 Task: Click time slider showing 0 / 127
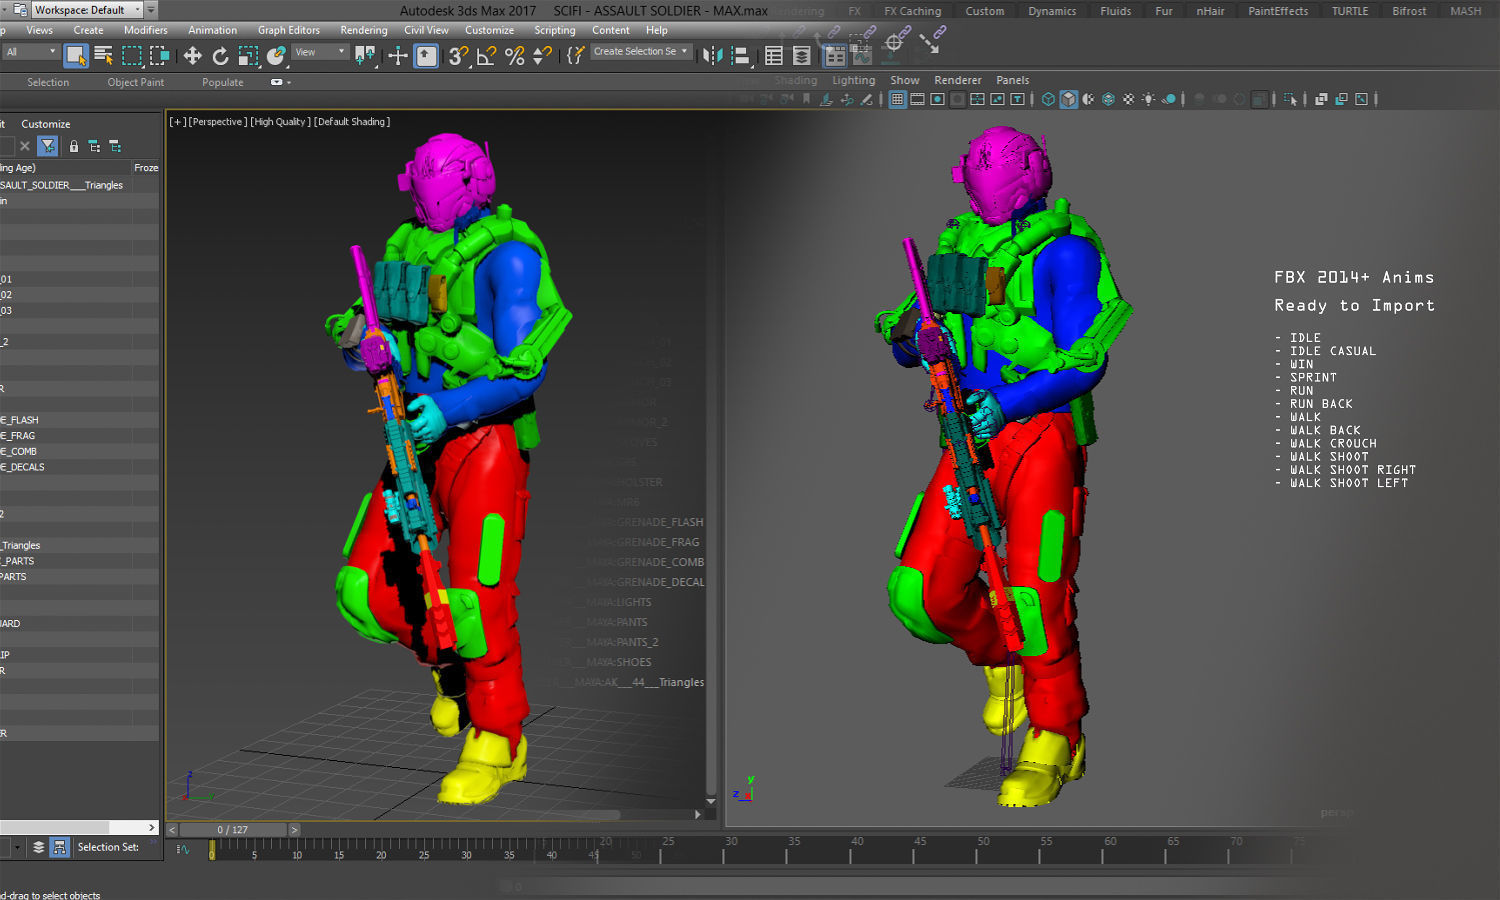click(x=233, y=830)
